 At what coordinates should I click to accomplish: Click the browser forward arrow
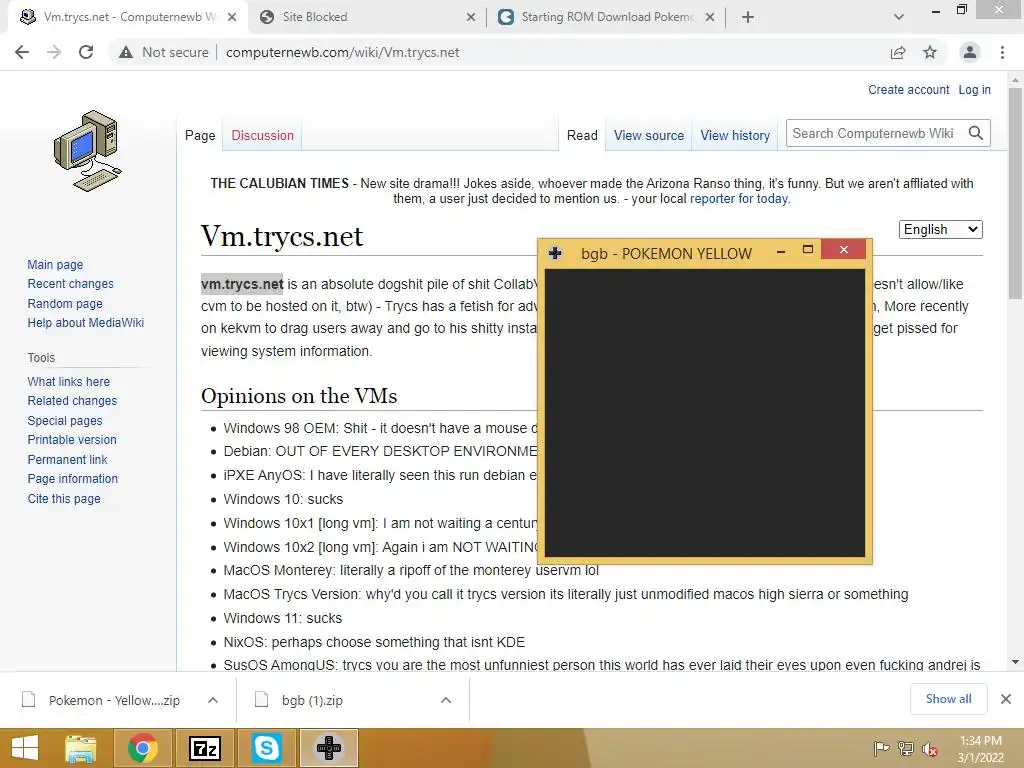pyautogui.click(x=54, y=52)
